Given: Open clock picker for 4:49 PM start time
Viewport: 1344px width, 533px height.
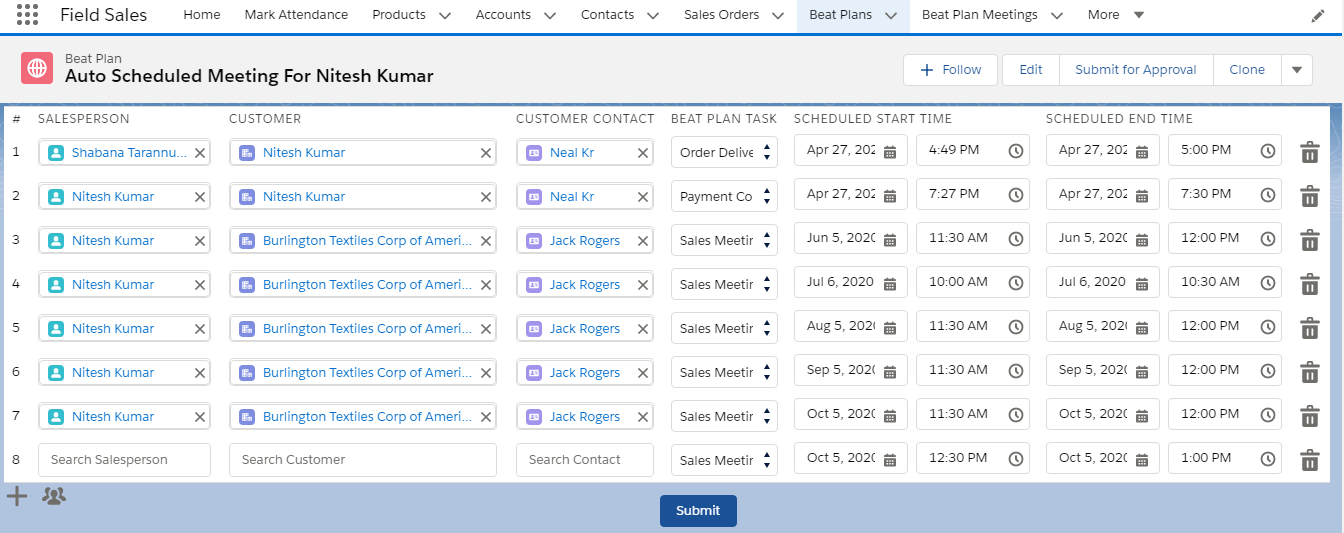Looking at the screenshot, I should [1016, 151].
